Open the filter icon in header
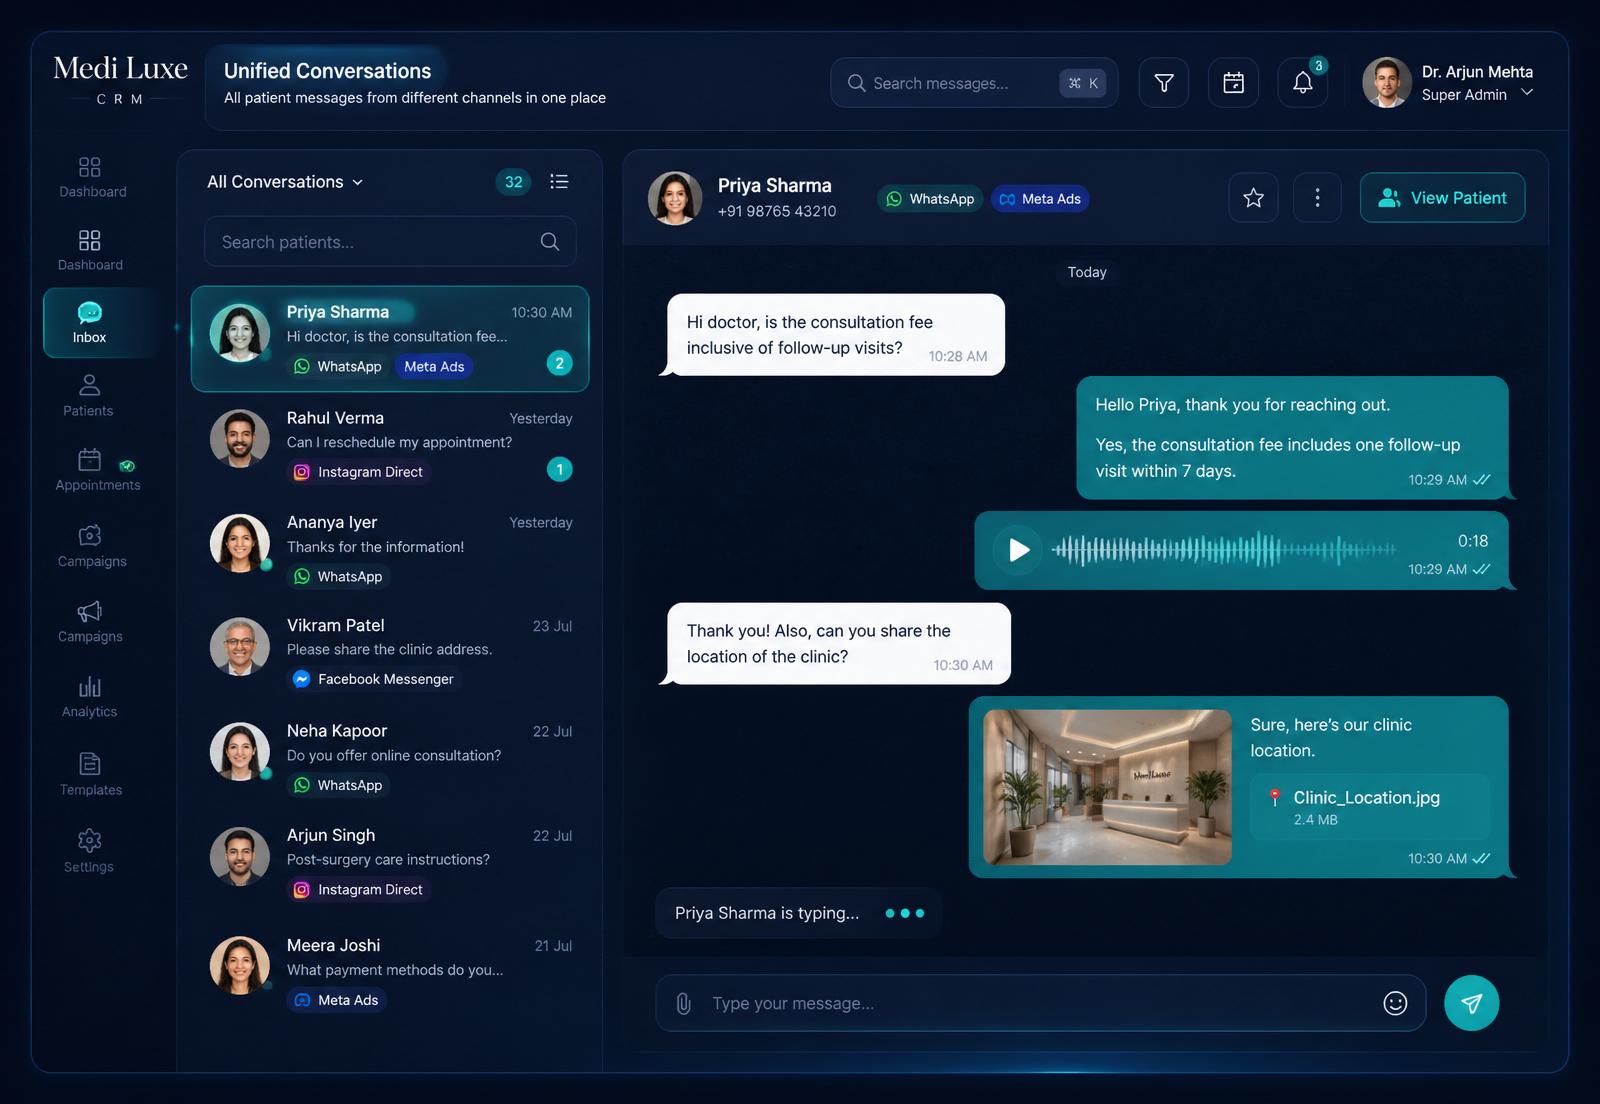 pos(1164,83)
